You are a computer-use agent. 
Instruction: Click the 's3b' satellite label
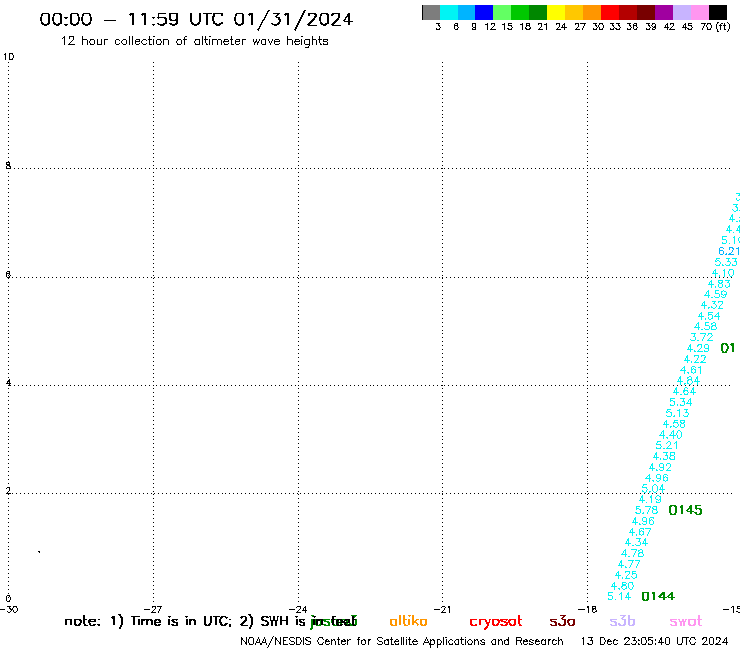(x=622, y=621)
